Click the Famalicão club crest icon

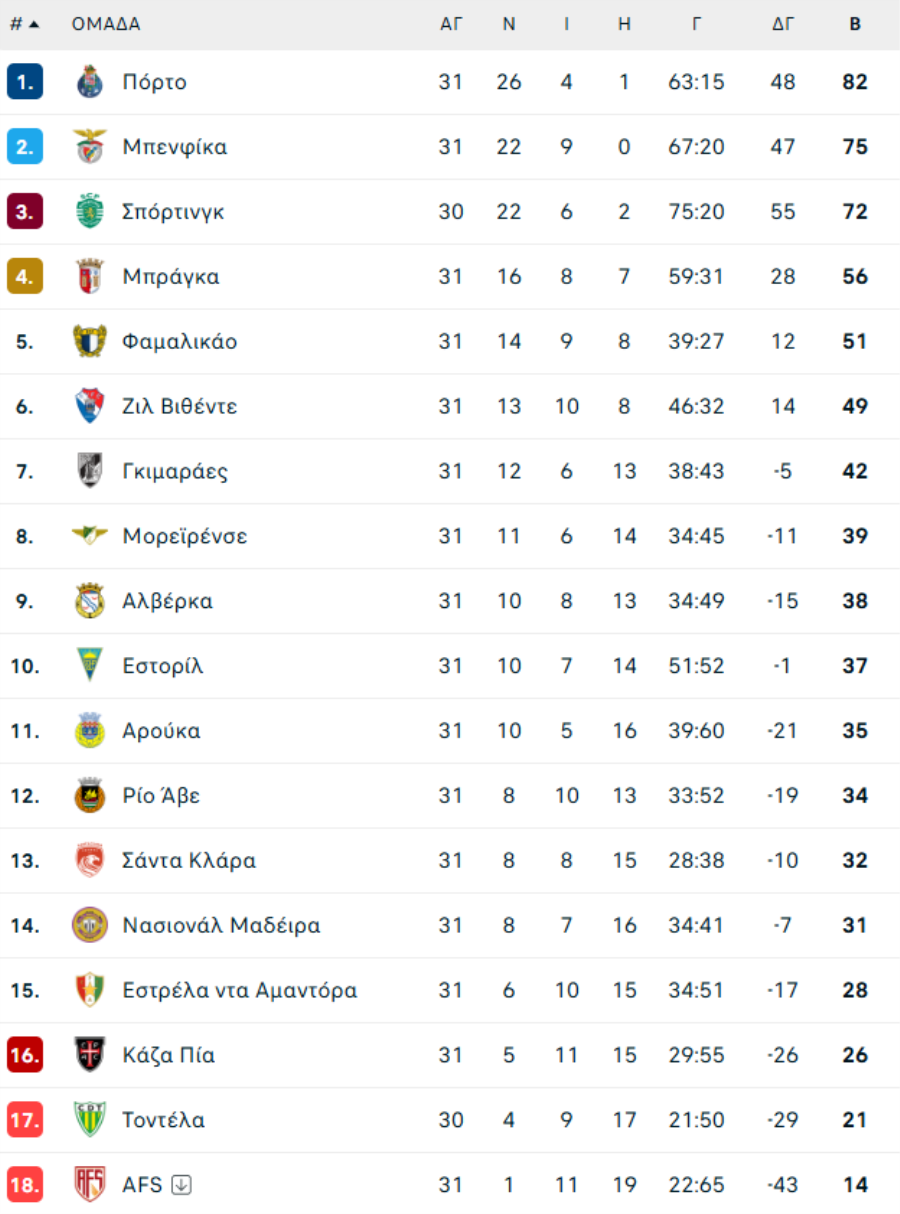pos(90,341)
